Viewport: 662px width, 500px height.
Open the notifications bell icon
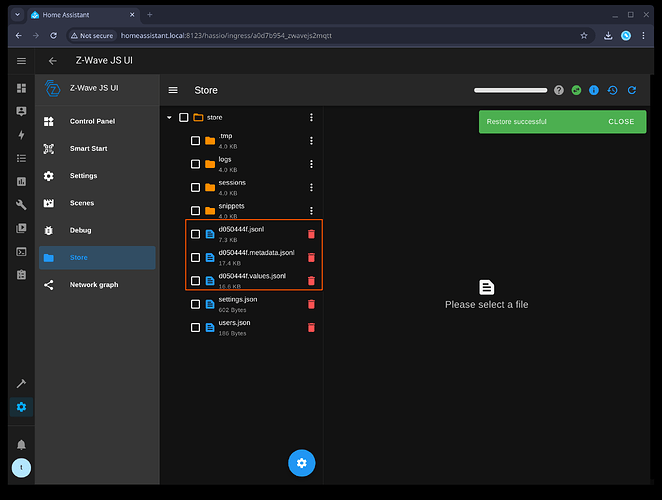tap(21, 445)
